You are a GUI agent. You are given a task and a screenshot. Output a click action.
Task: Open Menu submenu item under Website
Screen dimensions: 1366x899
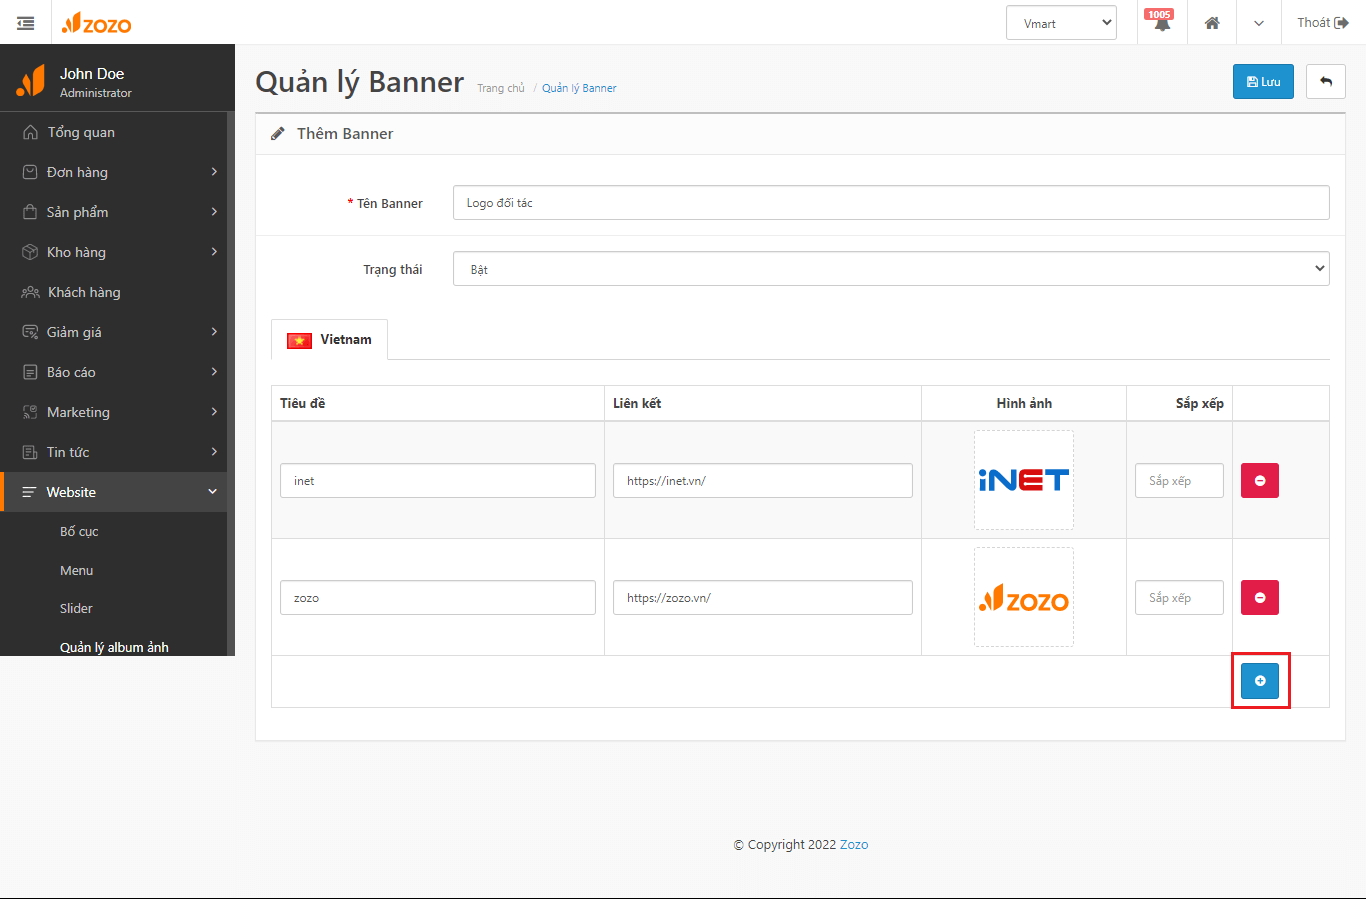[76, 570]
